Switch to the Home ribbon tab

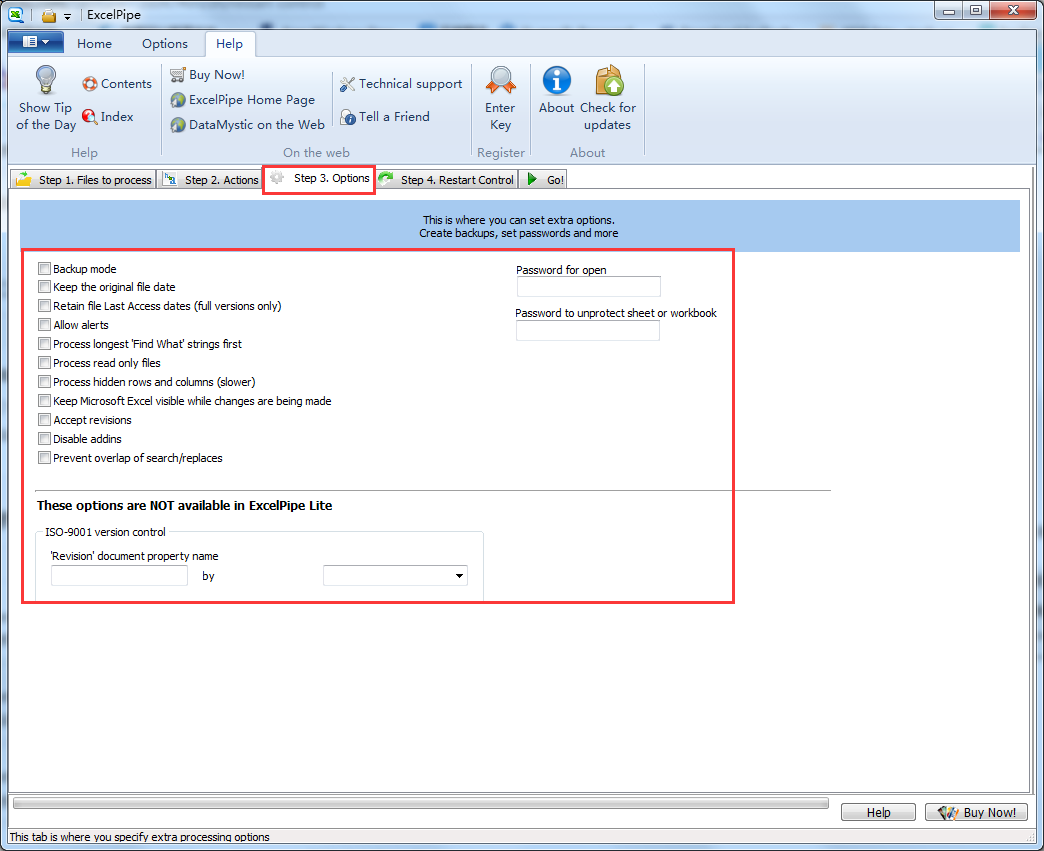(x=95, y=44)
